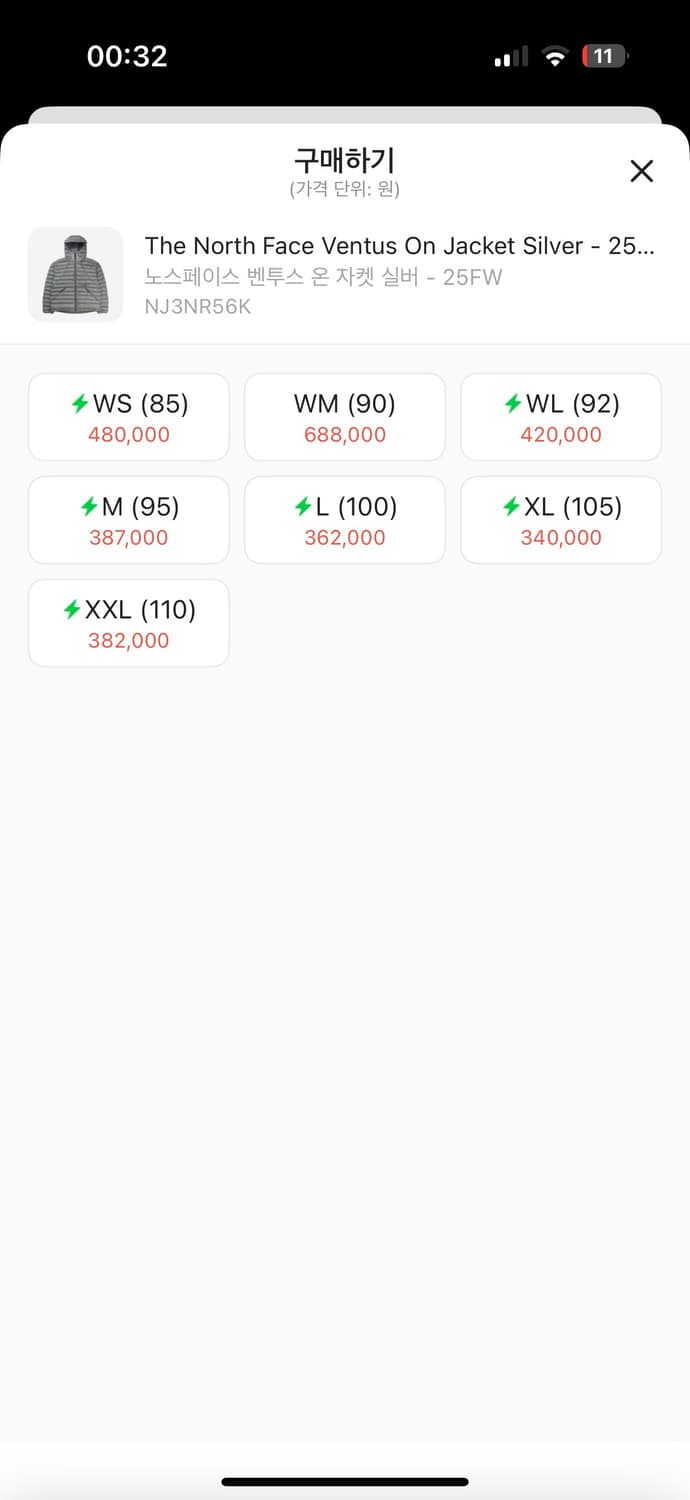Tap the model number NJ3NR56K
The width and height of the screenshot is (690, 1500).
tap(198, 307)
